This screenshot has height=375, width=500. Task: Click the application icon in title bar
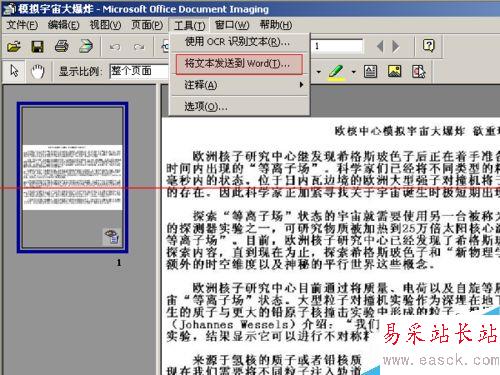(9, 9)
